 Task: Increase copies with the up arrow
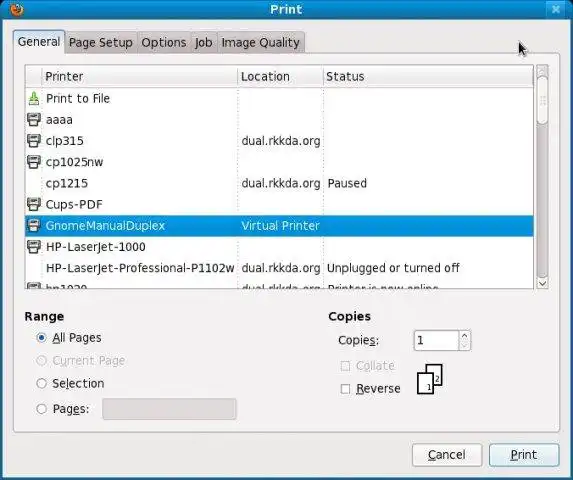(464, 335)
